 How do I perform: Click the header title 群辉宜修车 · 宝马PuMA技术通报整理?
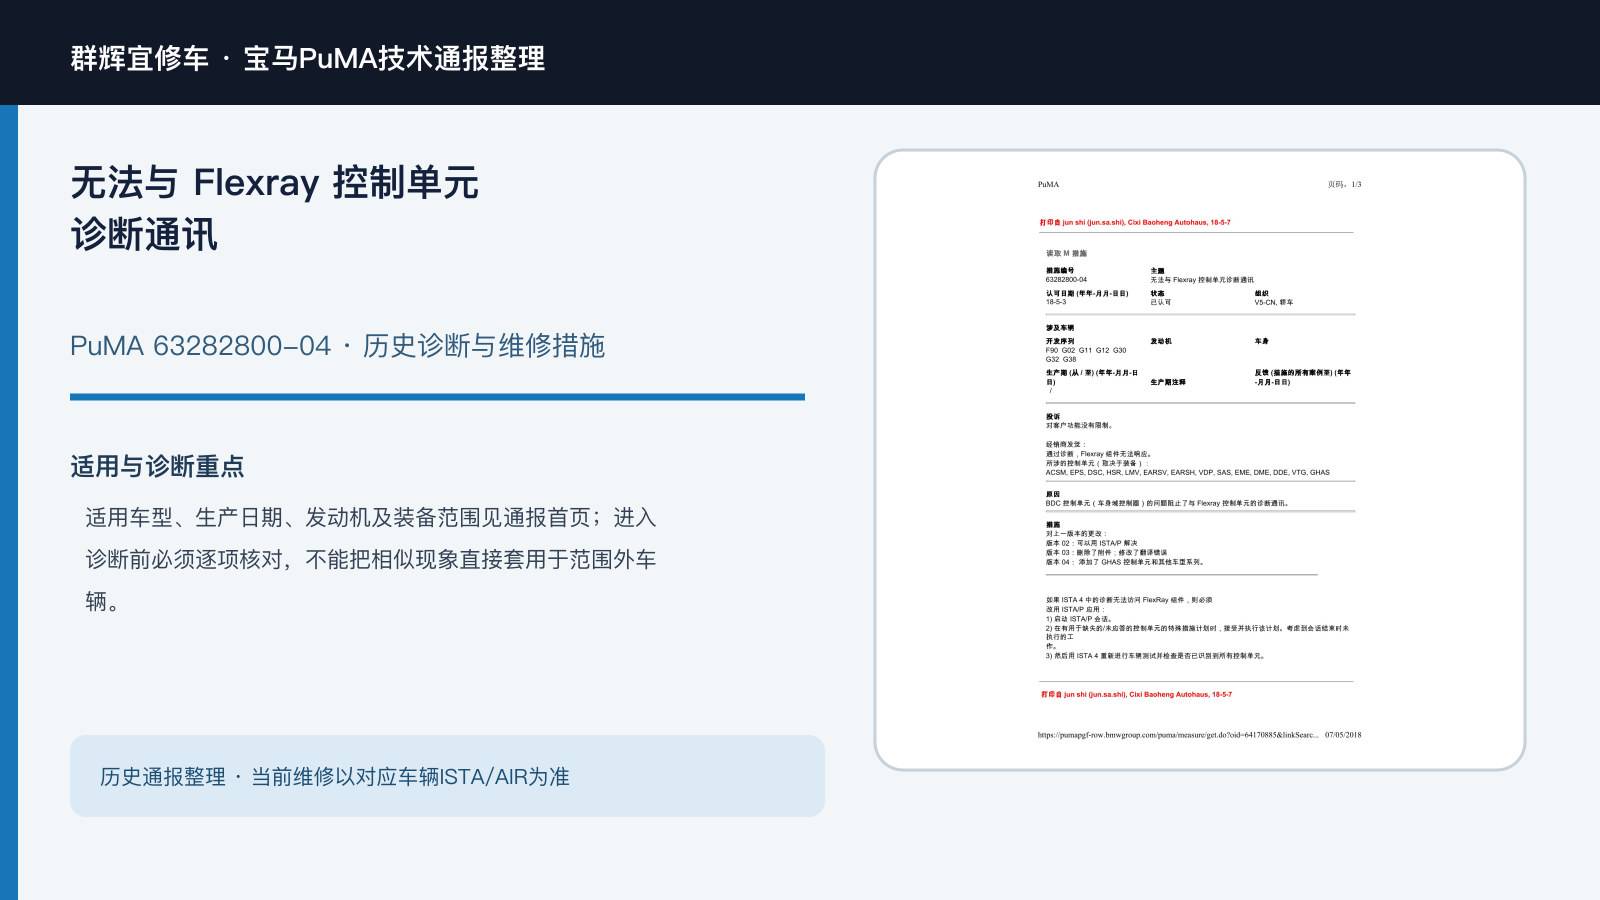point(308,58)
